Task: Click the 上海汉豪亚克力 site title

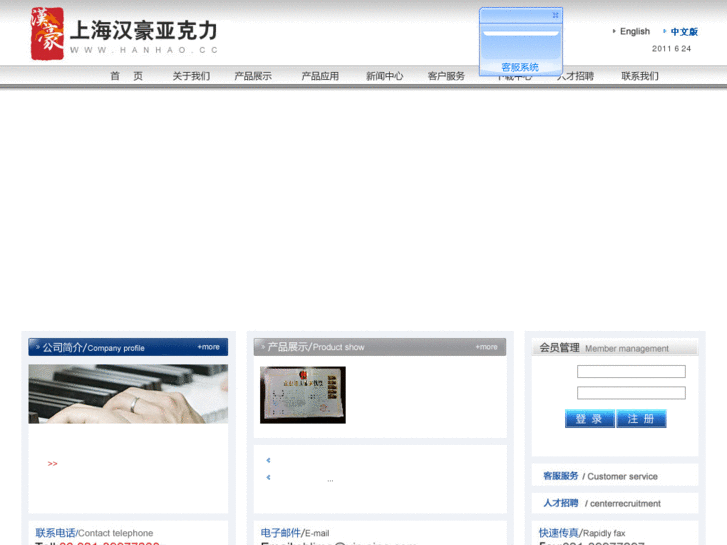Action: (x=144, y=31)
